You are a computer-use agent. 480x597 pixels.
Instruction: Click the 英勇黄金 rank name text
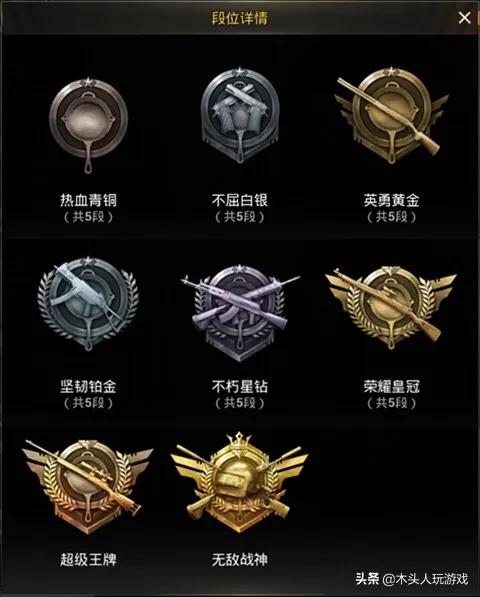point(391,200)
